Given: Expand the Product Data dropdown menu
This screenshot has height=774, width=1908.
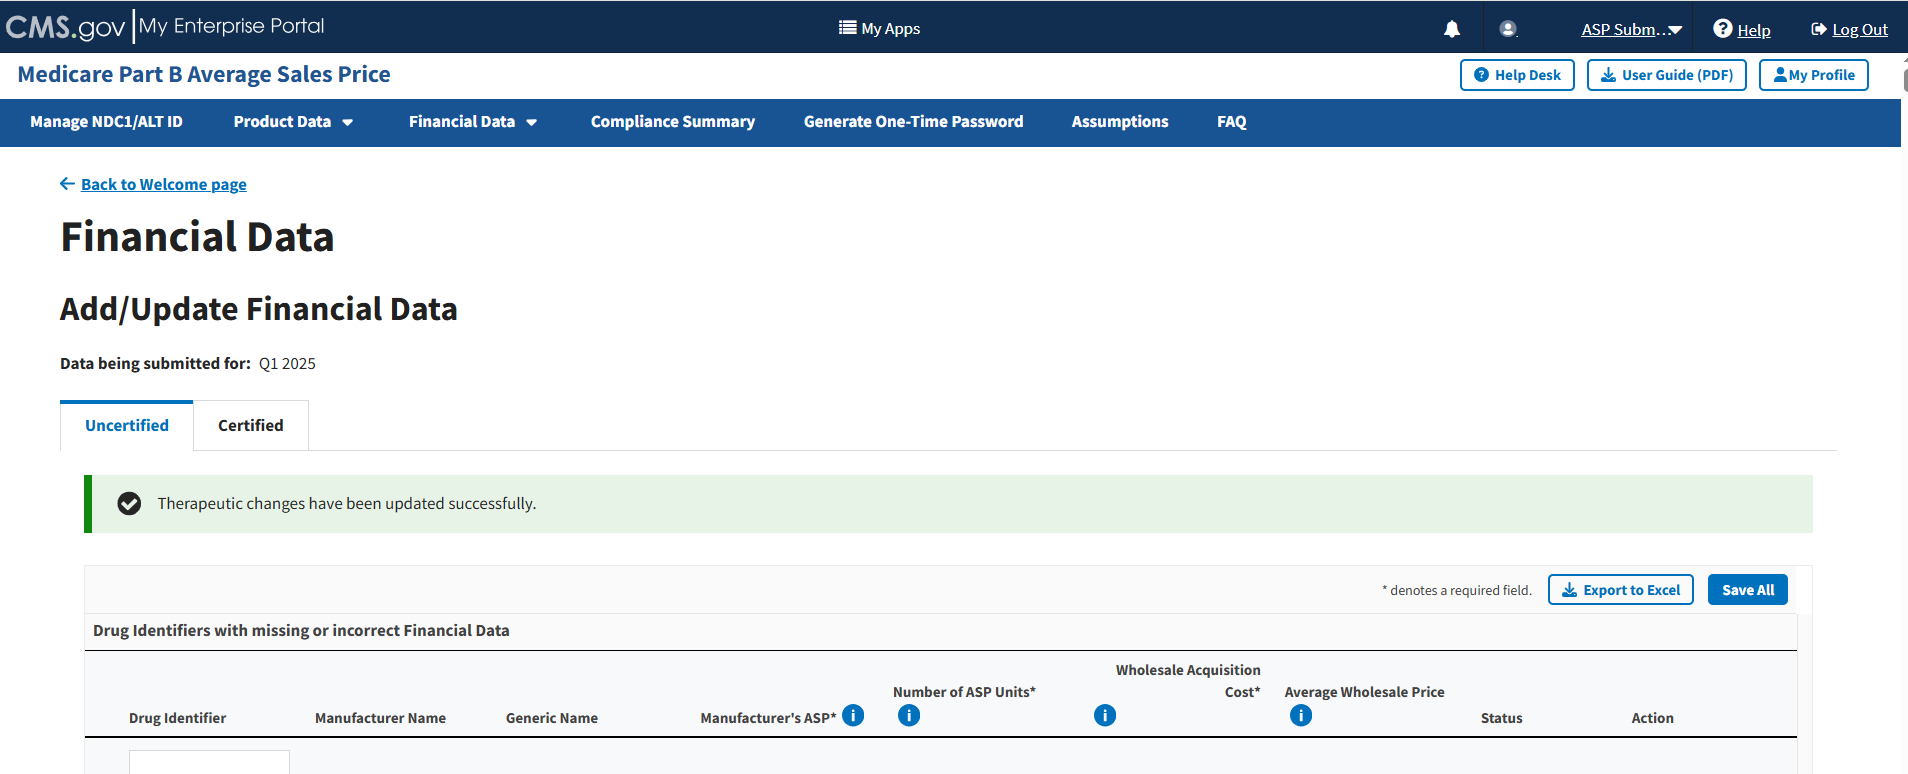Looking at the screenshot, I should [293, 122].
